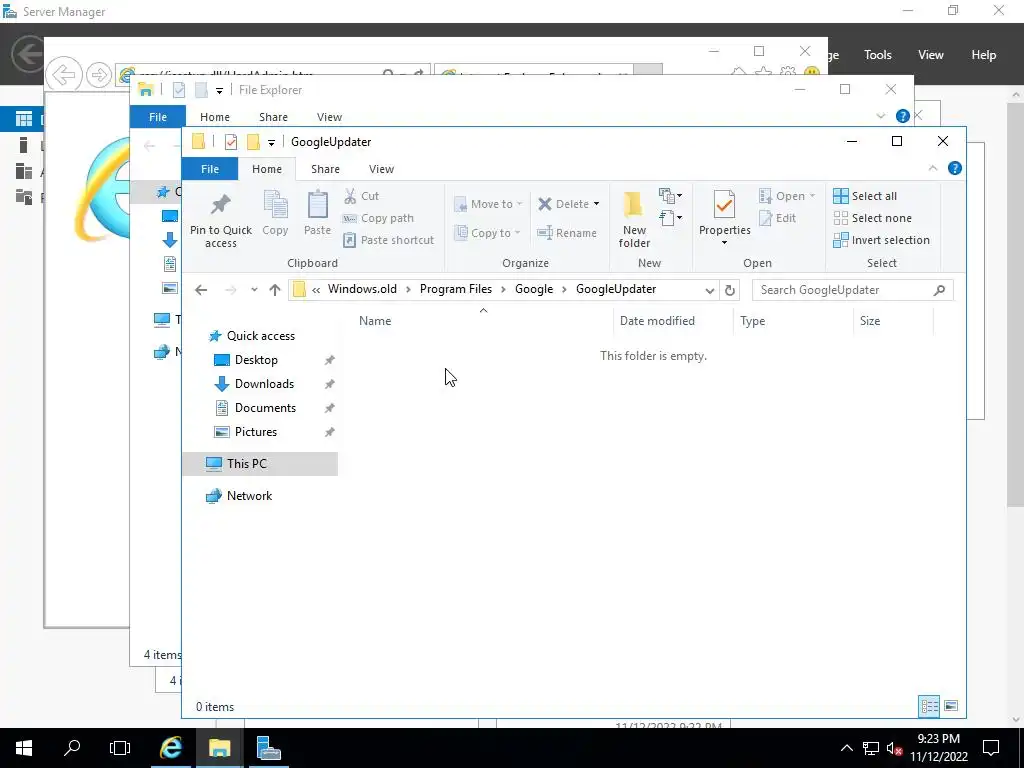
Task: Click the Copy icon in the Clipboard group
Action: point(275,213)
